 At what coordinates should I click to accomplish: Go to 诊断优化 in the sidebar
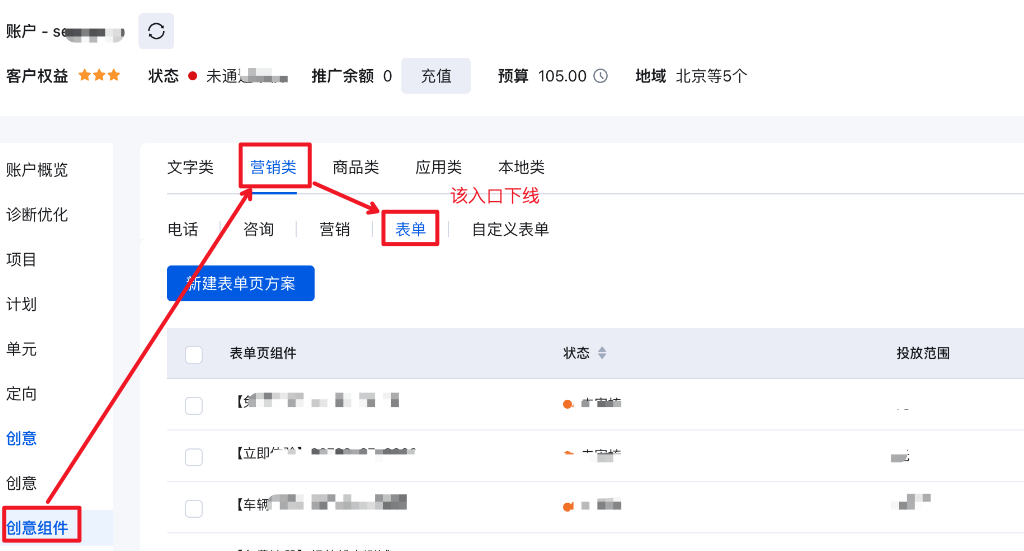37,215
